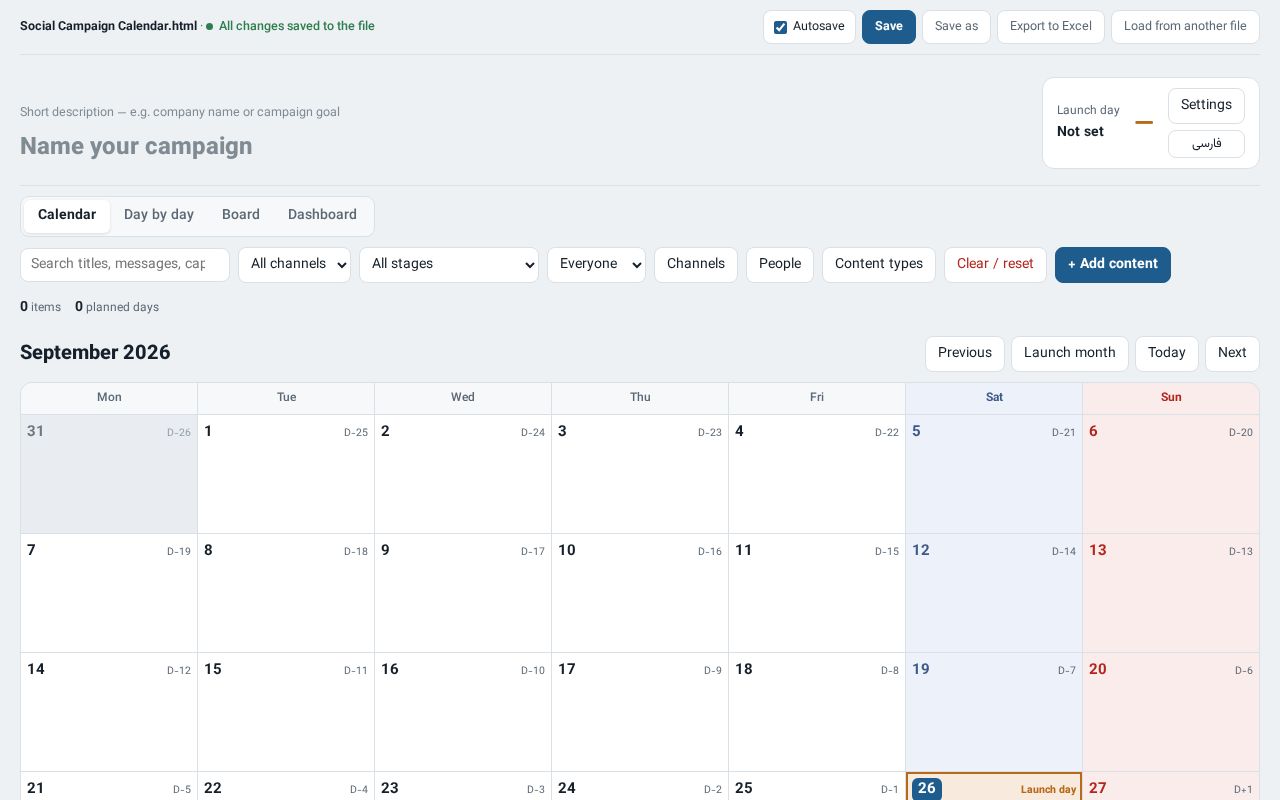Jump to Today
Viewport: 1280px width, 800px height.
pos(1167,353)
